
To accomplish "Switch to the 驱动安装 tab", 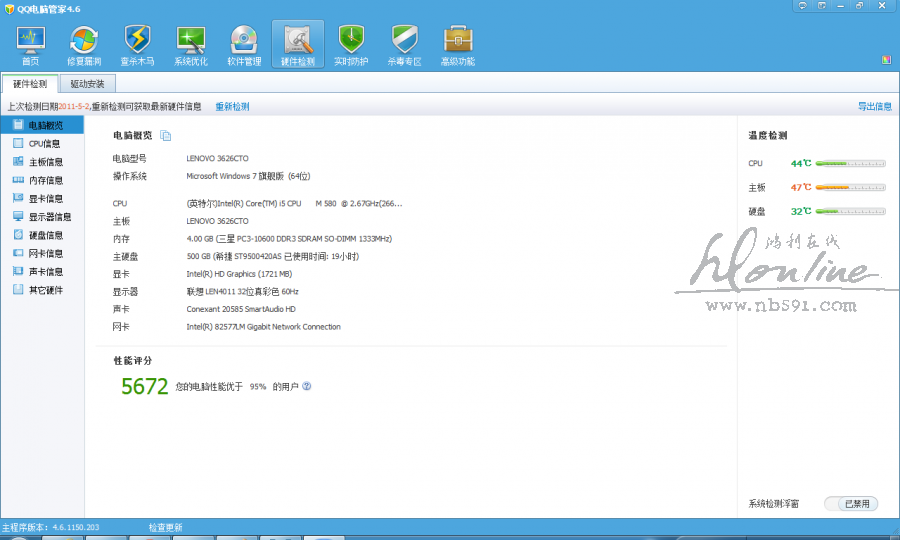I will click(87, 84).
